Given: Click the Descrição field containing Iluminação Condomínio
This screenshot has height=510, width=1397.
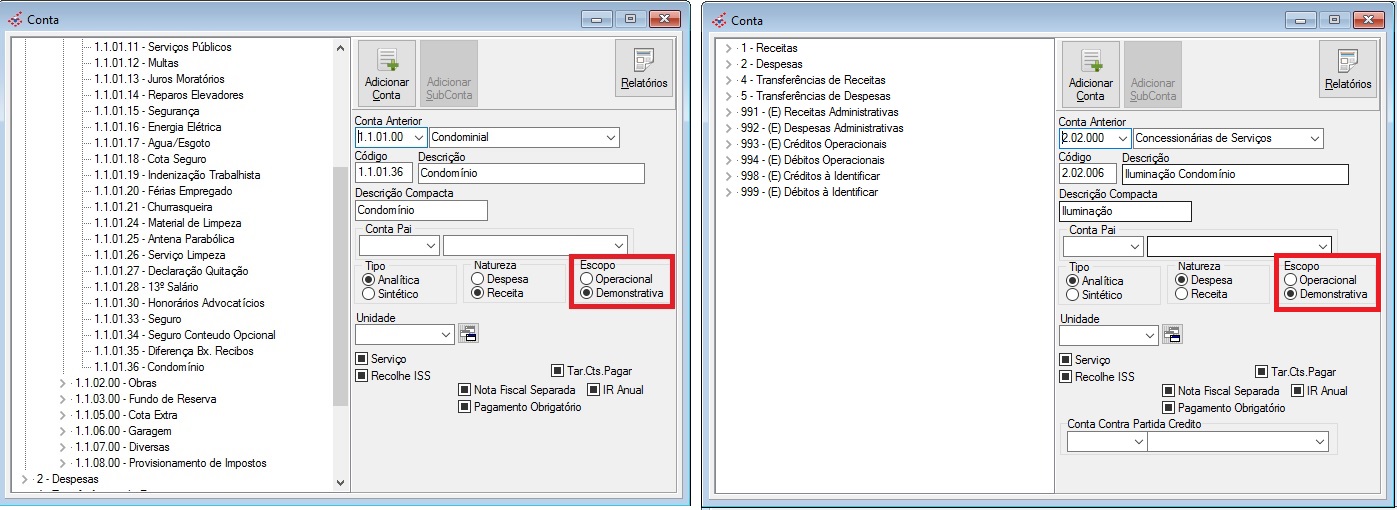Looking at the screenshot, I should point(1234,175).
